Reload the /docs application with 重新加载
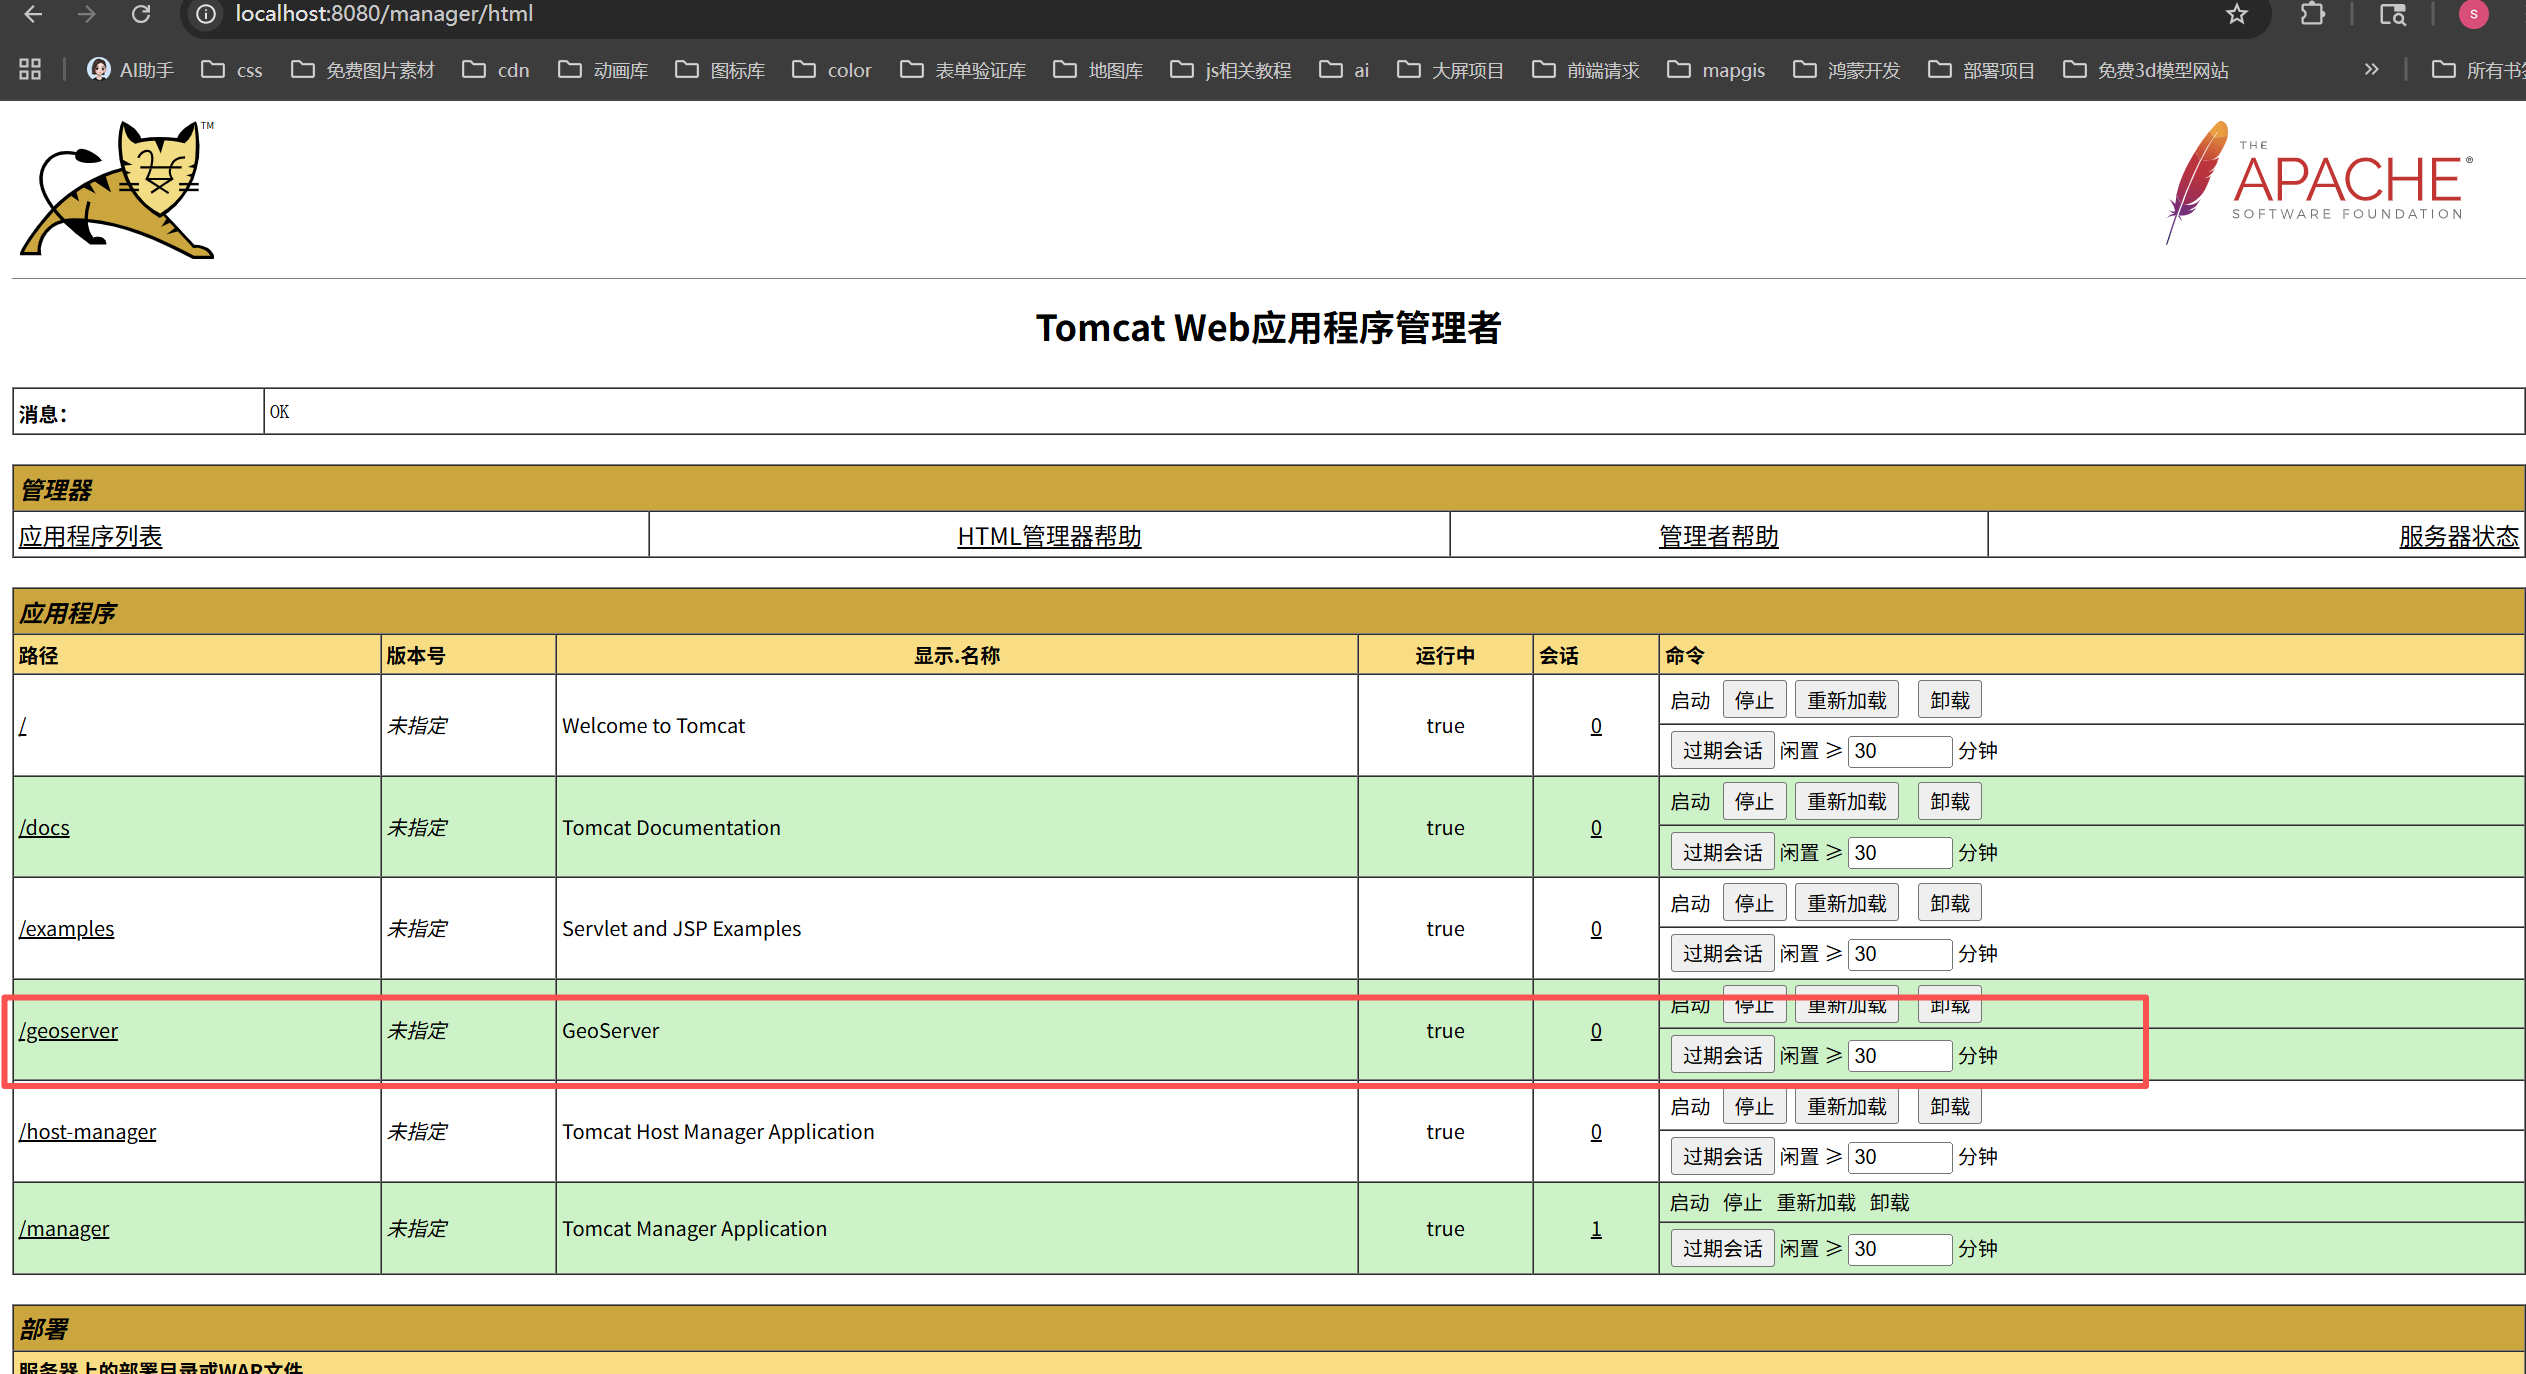Image resolution: width=2526 pixels, height=1374 pixels. pos(1846,802)
